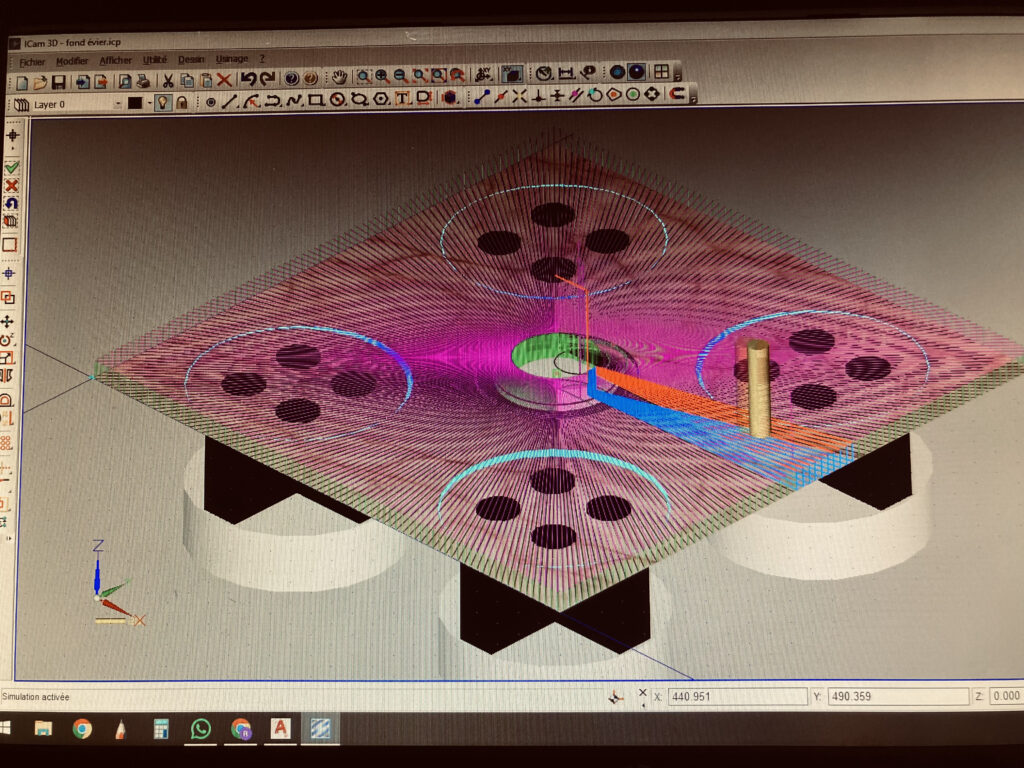Select the Line drawing tool
Viewport: 1024px width, 768px height.
point(229,101)
